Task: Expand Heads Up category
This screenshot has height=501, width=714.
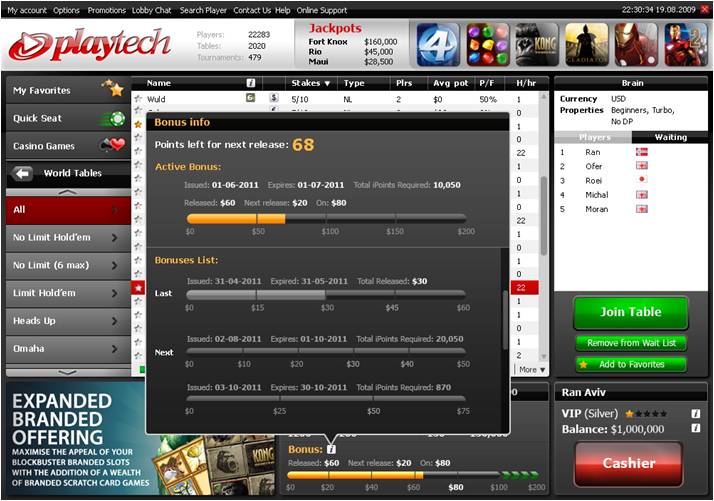Action: [114, 321]
